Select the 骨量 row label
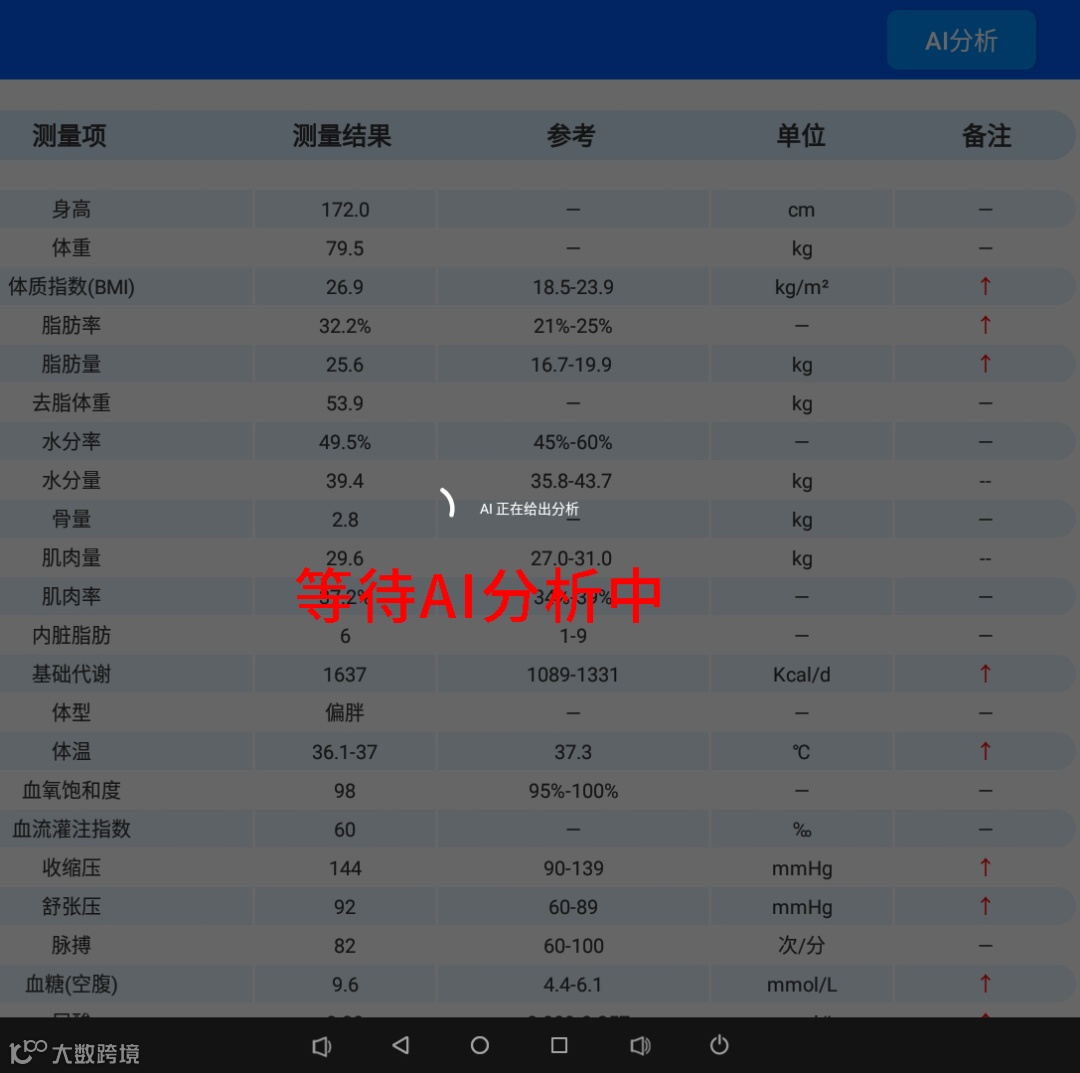The height and width of the screenshot is (1073, 1080). click(71, 519)
